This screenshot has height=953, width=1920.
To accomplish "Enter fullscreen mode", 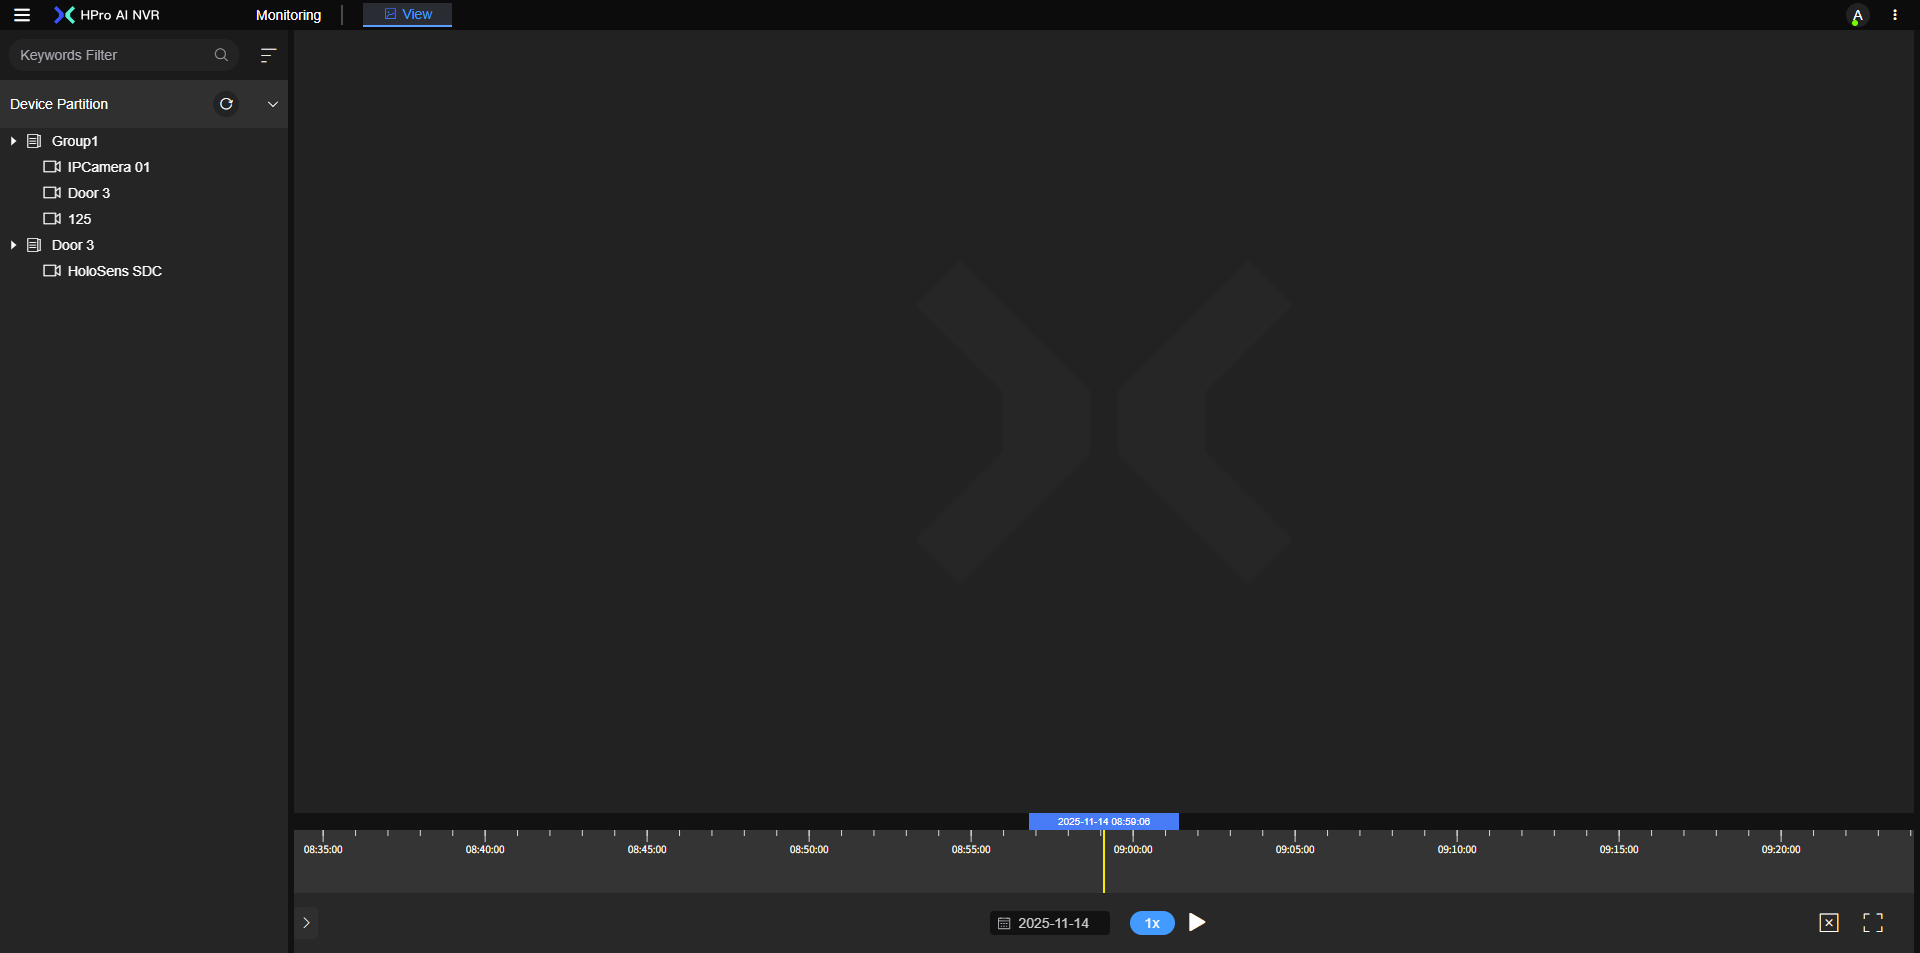I will click(x=1872, y=923).
